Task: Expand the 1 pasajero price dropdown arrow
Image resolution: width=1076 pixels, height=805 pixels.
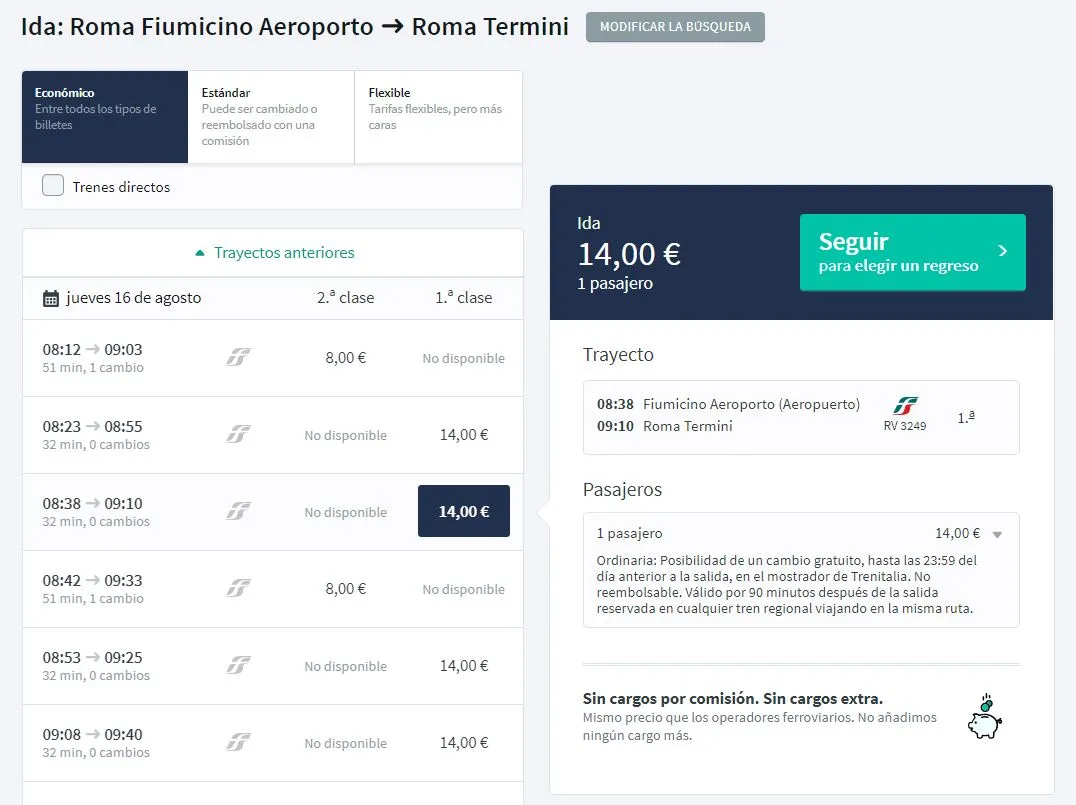Action: pos(996,535)
